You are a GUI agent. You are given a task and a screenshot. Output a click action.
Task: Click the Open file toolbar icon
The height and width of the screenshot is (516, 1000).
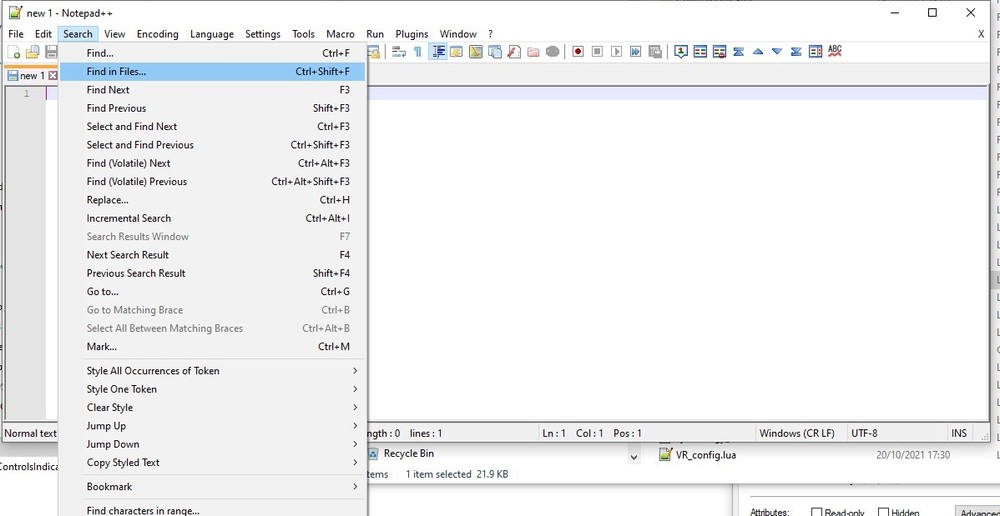click(32, 52)
